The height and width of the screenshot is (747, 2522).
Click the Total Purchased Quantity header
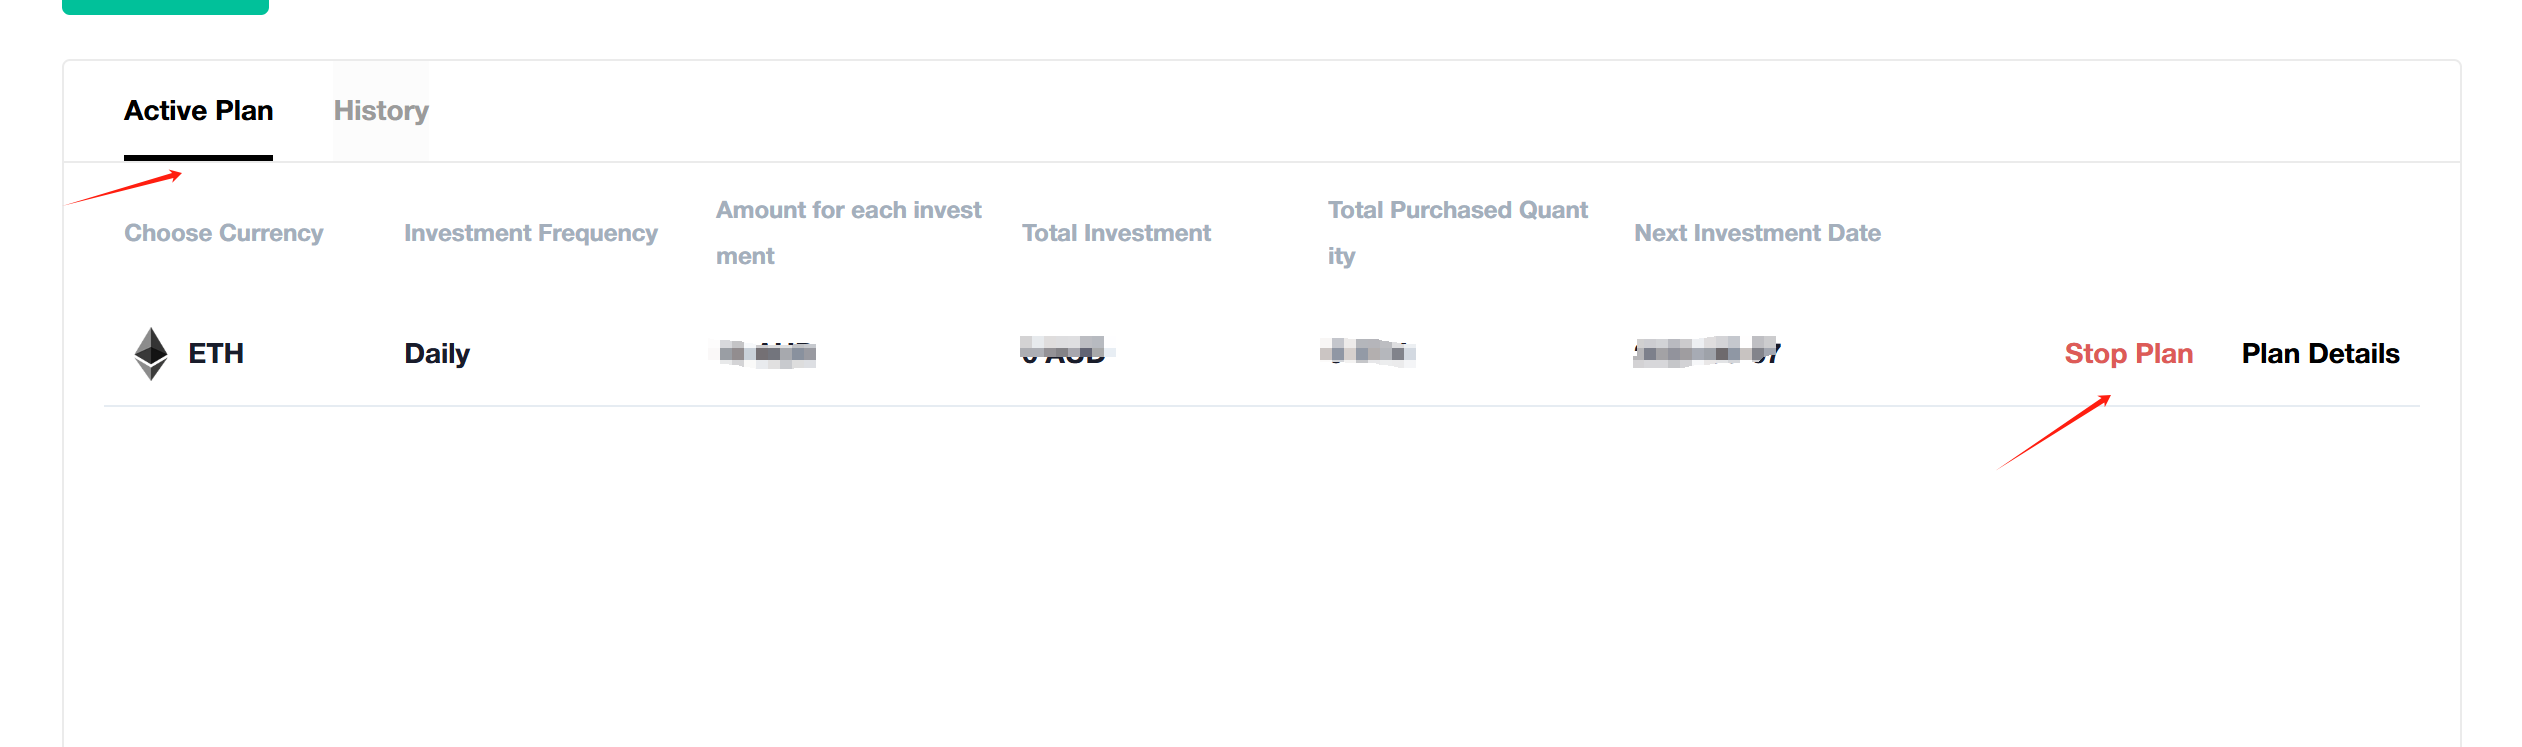(1457, 232)
